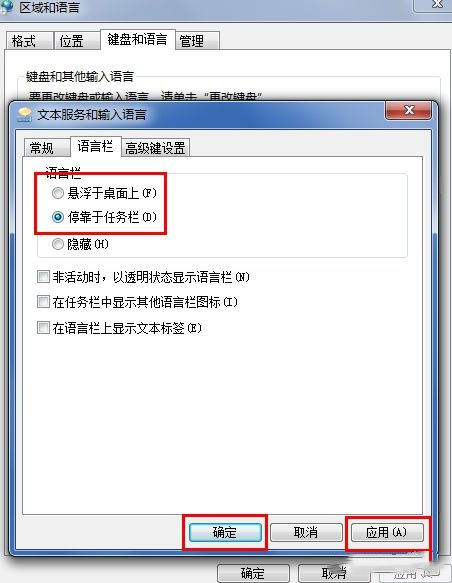Select the 悬浮于桌面上 radio option

58,193
